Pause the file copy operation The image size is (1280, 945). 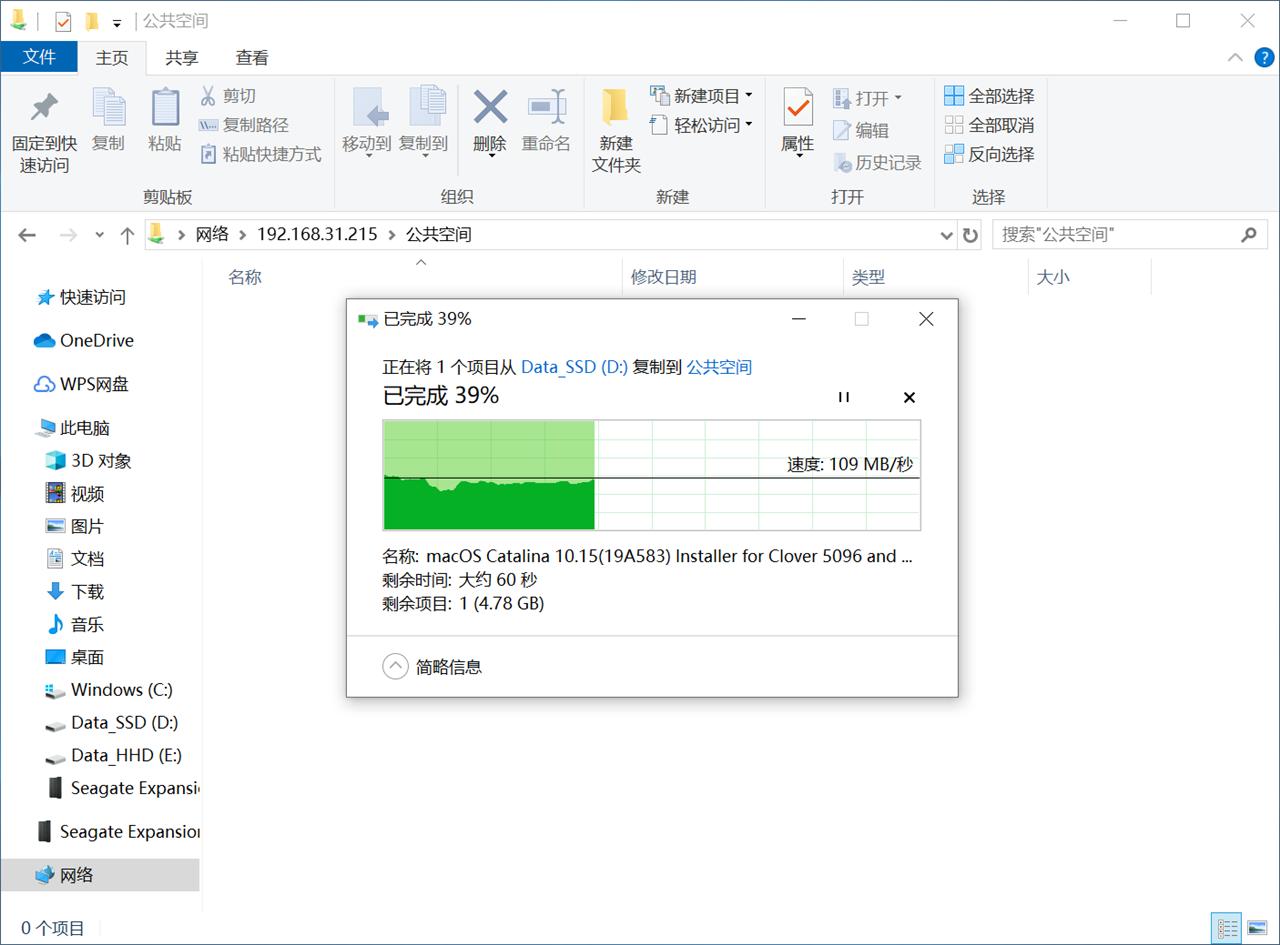(844, 397)
